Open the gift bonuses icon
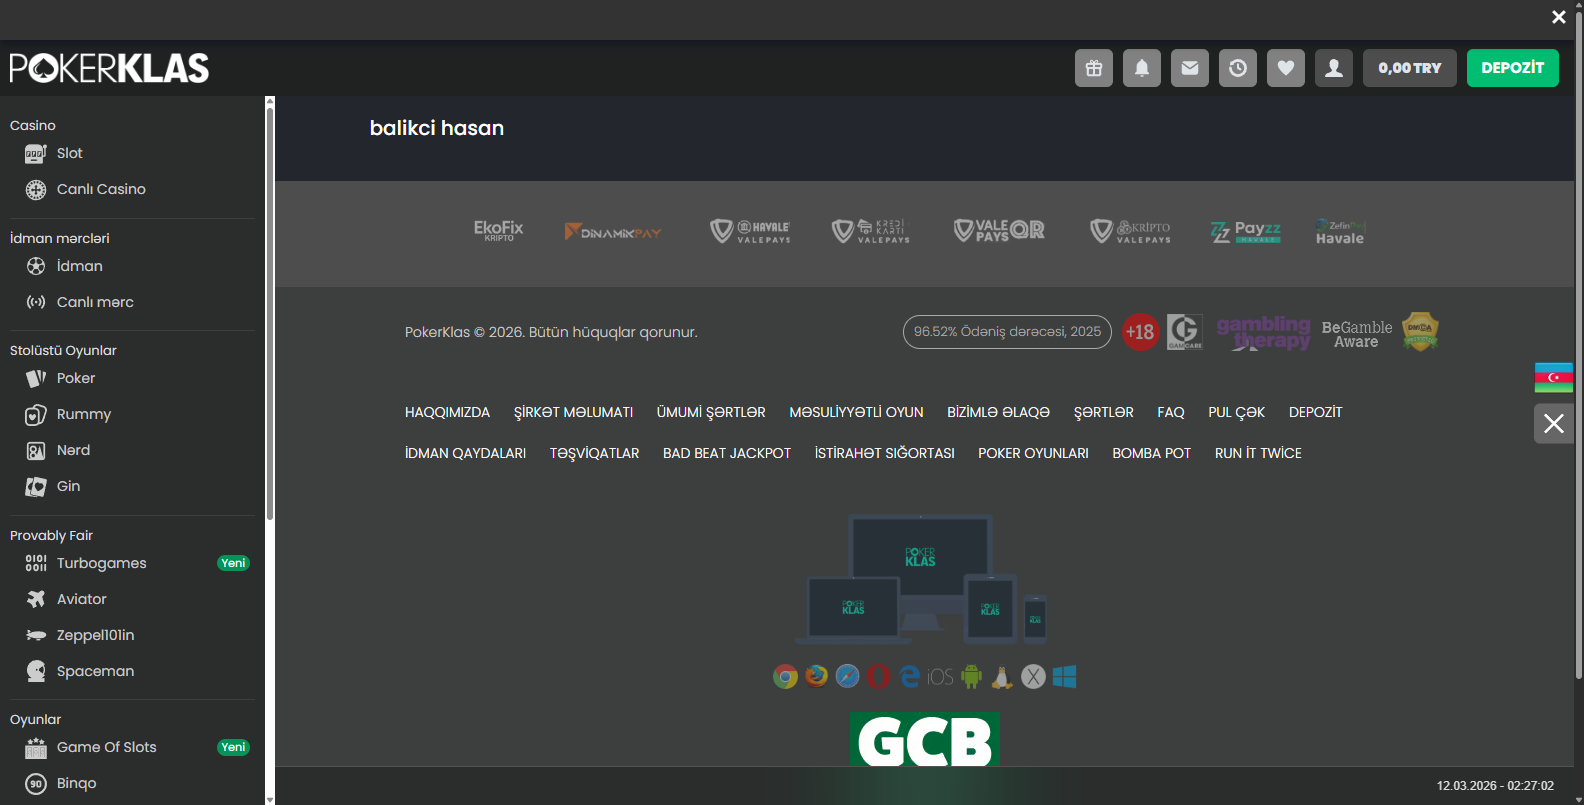Viewport: 1584px width, 805px height. pyautogui.click(x=1093, y=68)
